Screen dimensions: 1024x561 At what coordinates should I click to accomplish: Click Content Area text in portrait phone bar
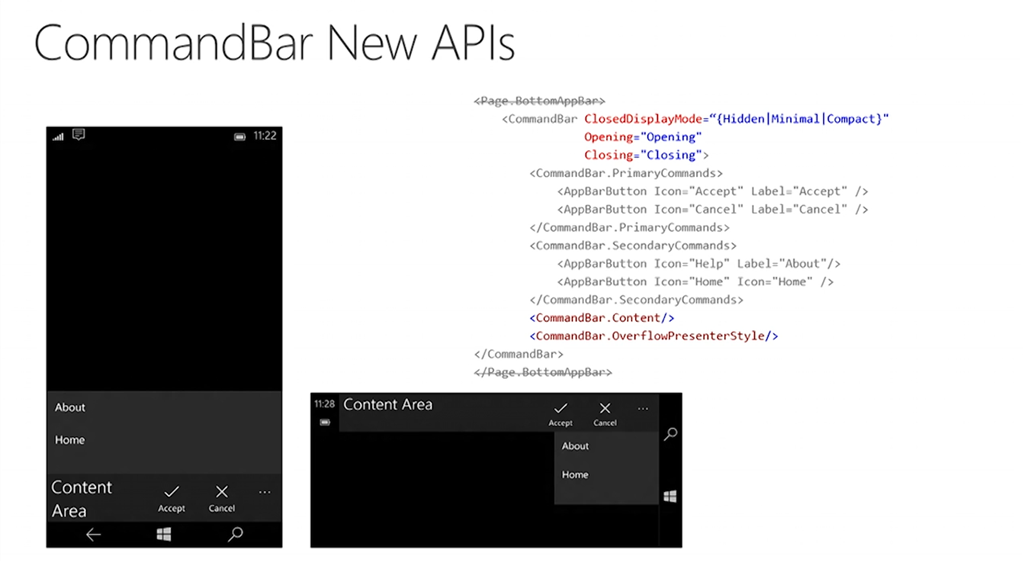point(82,499)
